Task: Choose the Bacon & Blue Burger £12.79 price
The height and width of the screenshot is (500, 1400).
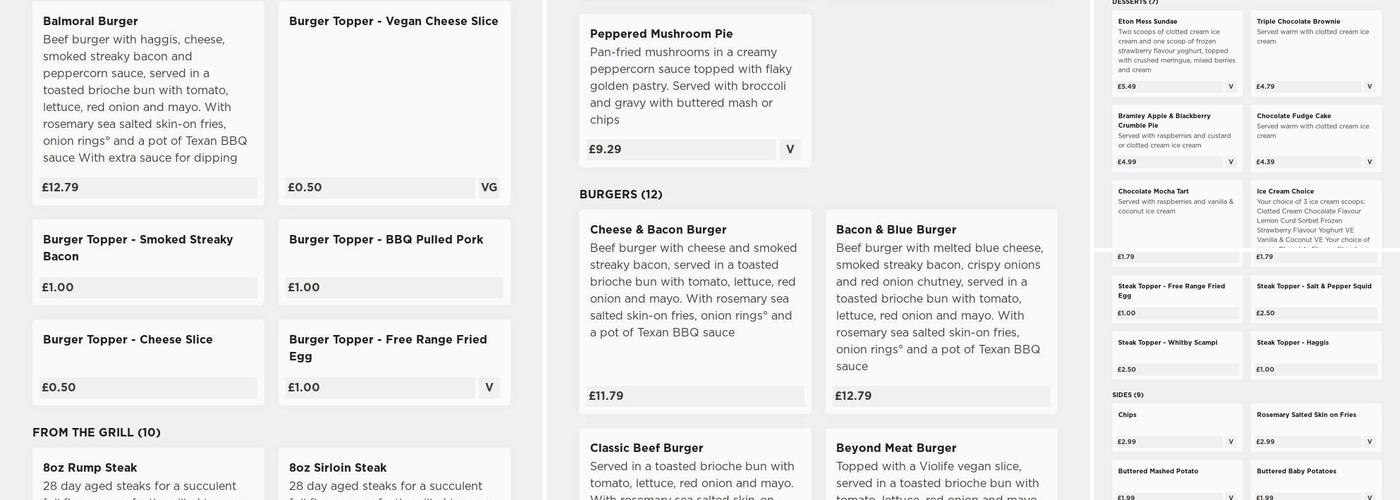Action: point(941,396)
